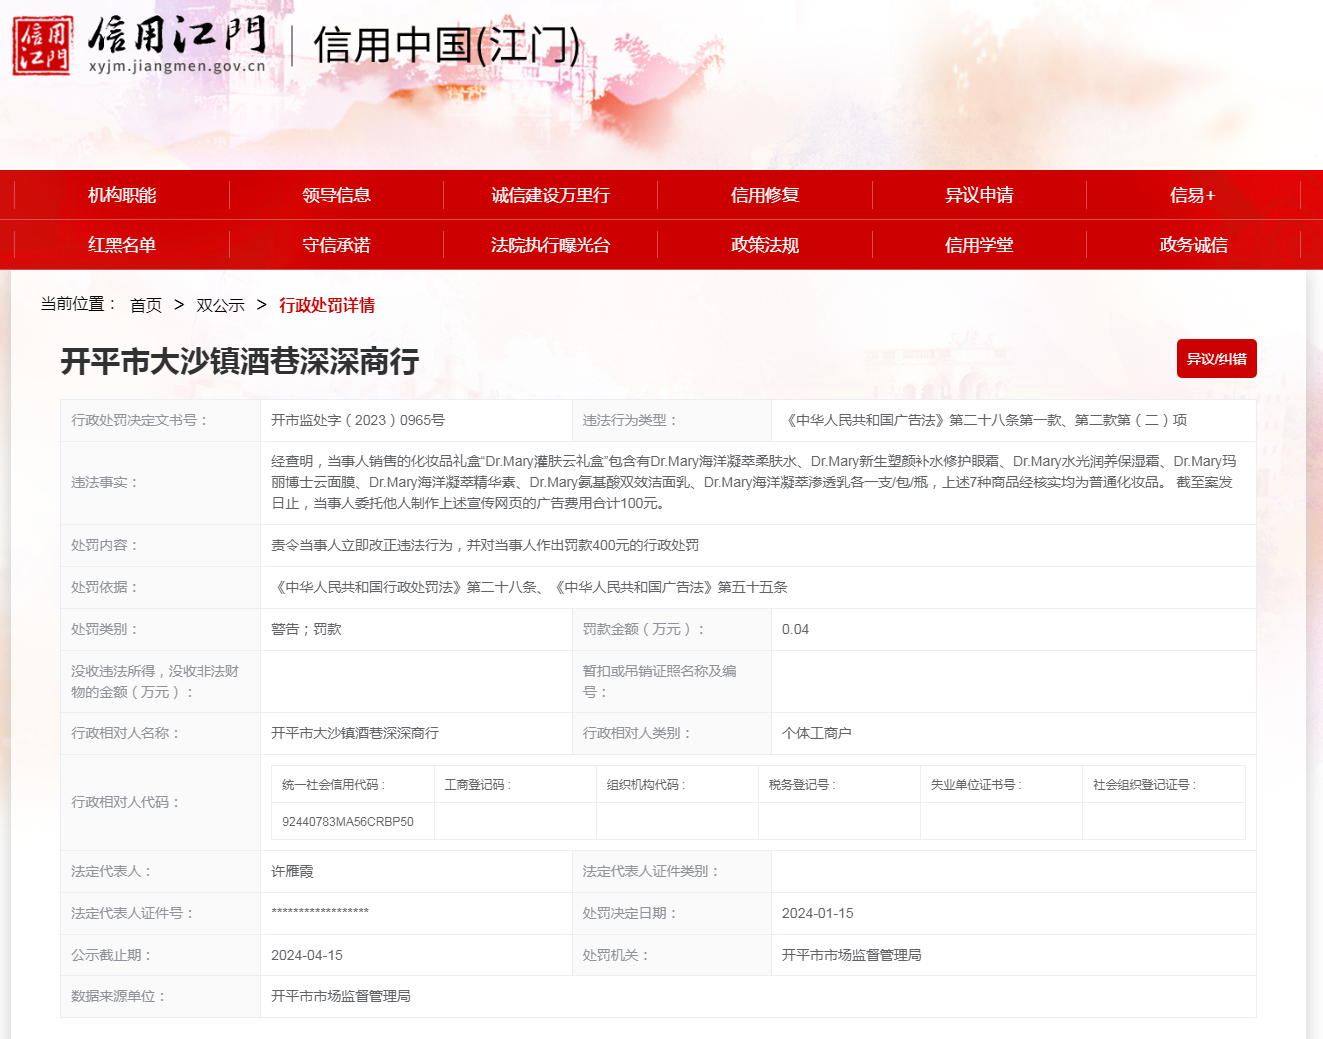The height and width of the screenshot is (1039, 1323).
Task: Select the 广告法 第二十八条 violation type value
Action: [984, 420]
